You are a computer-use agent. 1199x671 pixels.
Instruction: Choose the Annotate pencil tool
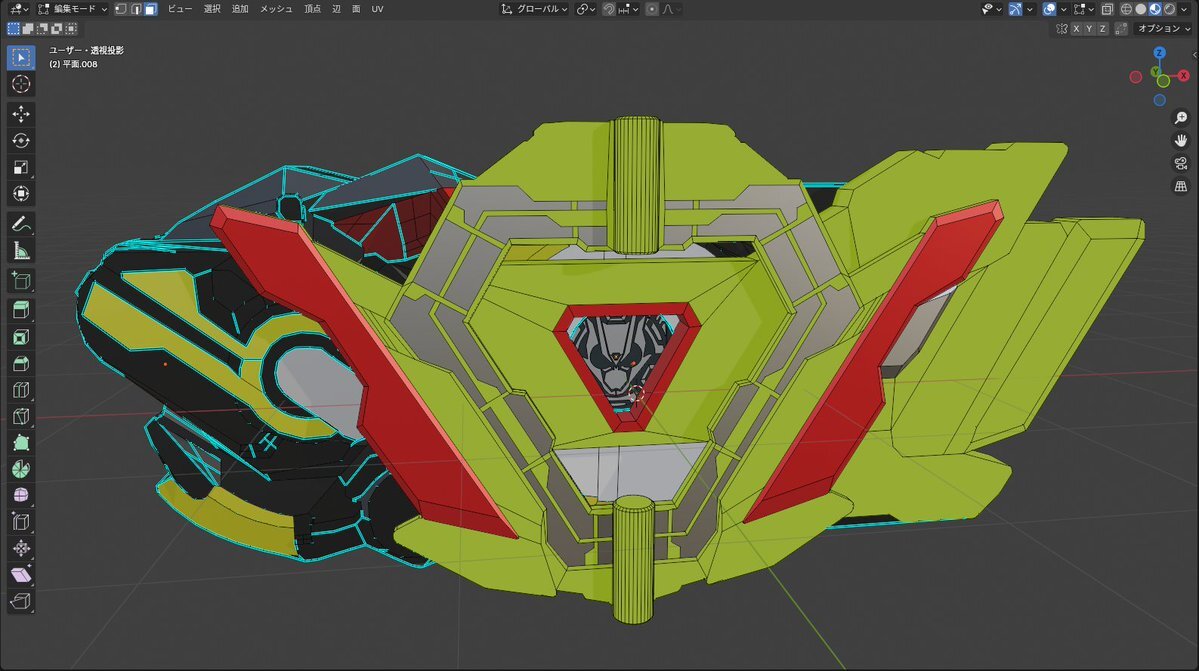tap(21, 223)
